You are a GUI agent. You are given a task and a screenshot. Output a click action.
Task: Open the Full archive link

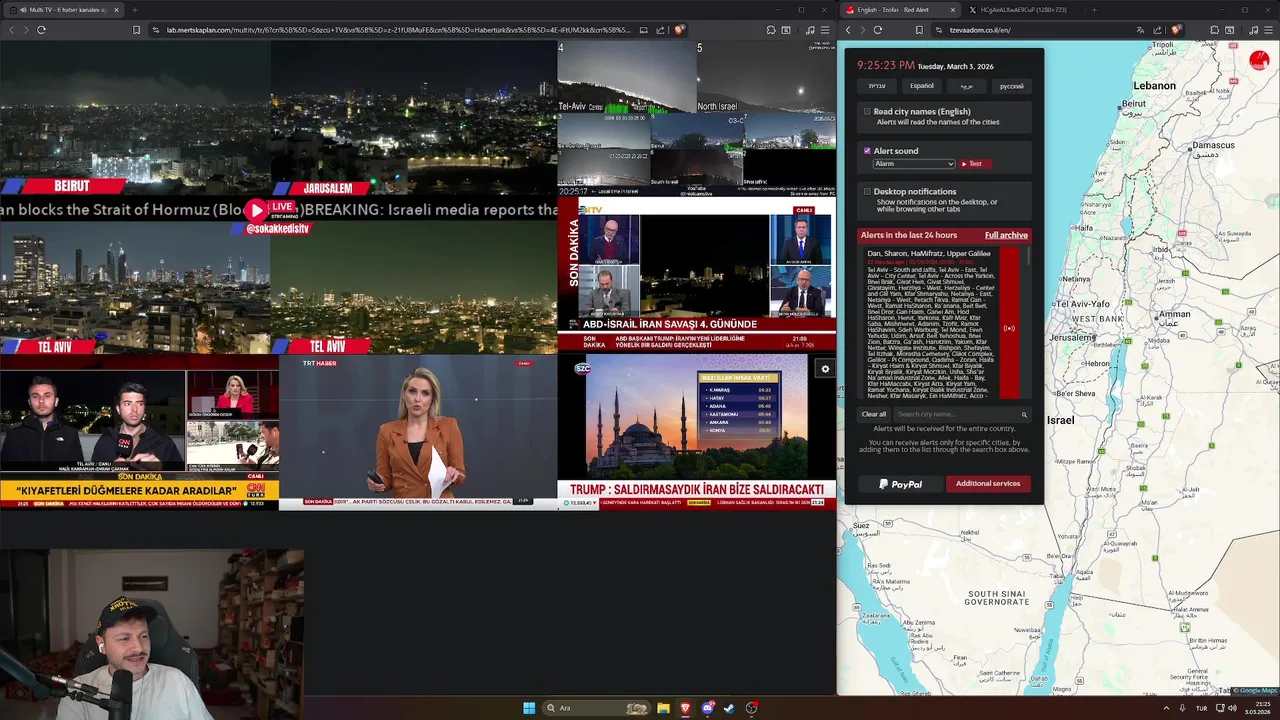pyautogui.click(x=1006, y=235)
